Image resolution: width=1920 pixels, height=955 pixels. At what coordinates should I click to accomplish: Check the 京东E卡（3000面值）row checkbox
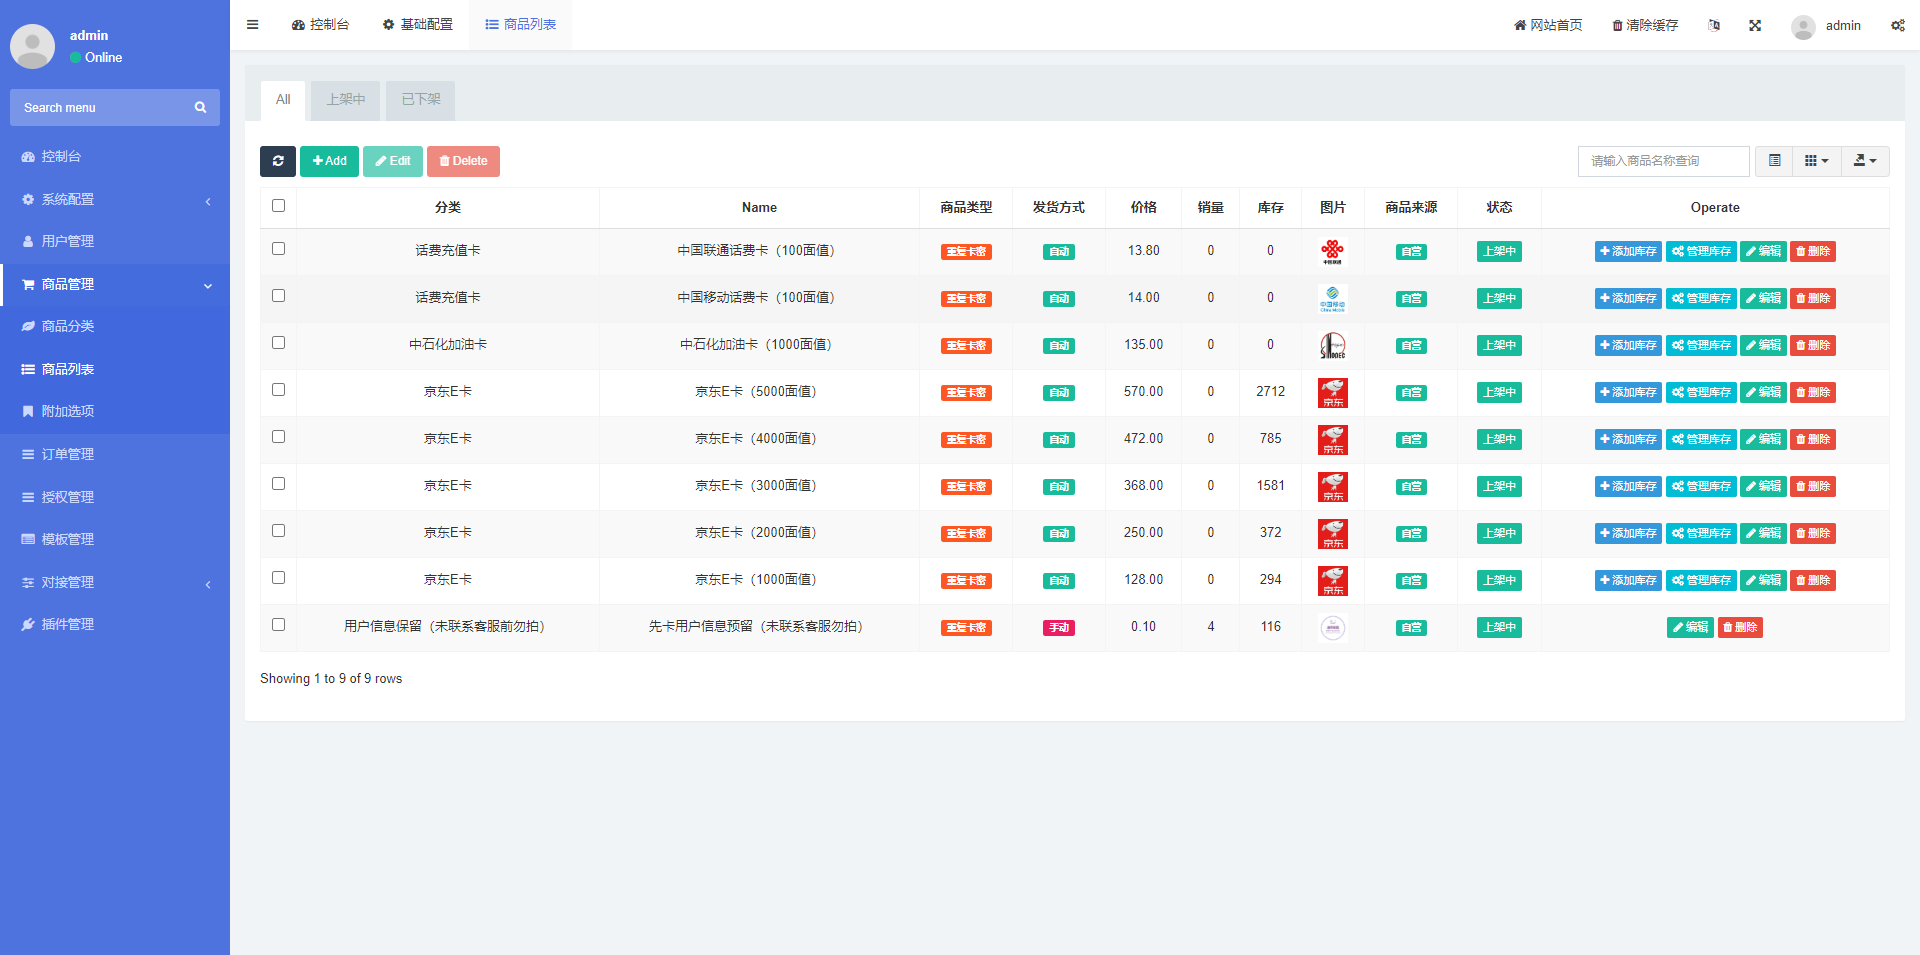(x=278, y=483)
